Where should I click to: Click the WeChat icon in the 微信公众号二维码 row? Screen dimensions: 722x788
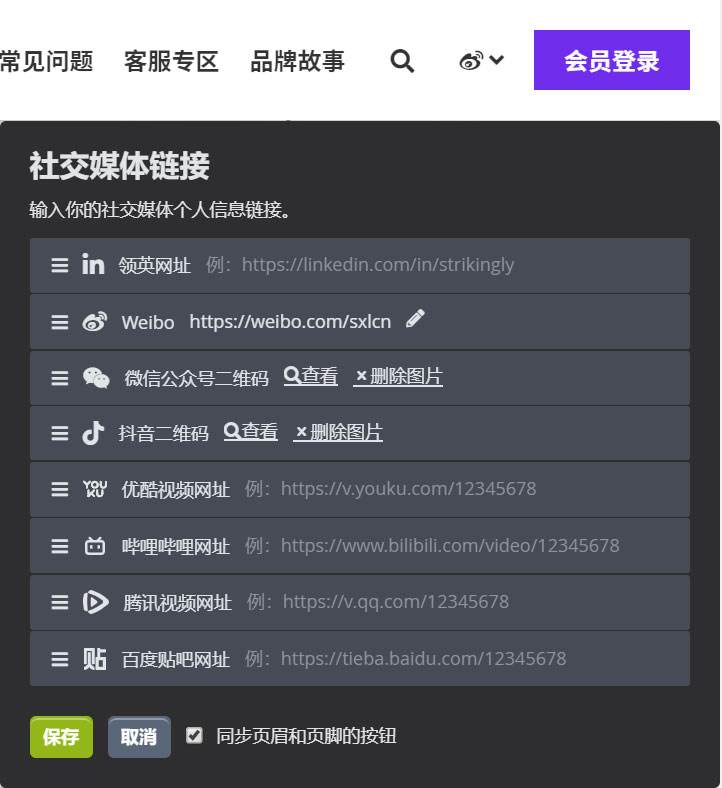pos(96,378)
